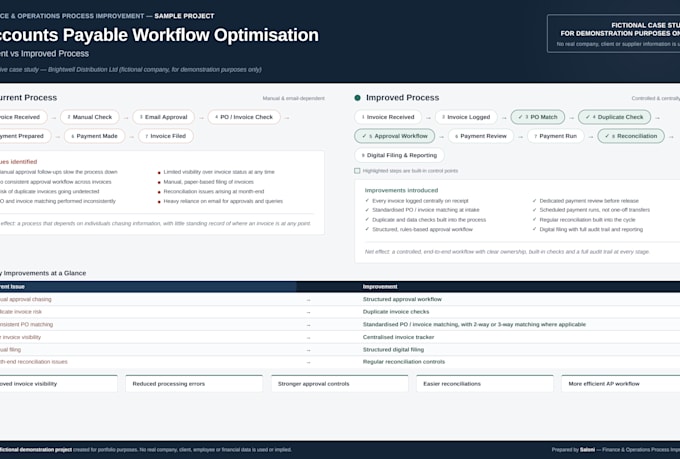
Task: Select the highlighted Approval Workflow step
Action: tap(395, 136)
